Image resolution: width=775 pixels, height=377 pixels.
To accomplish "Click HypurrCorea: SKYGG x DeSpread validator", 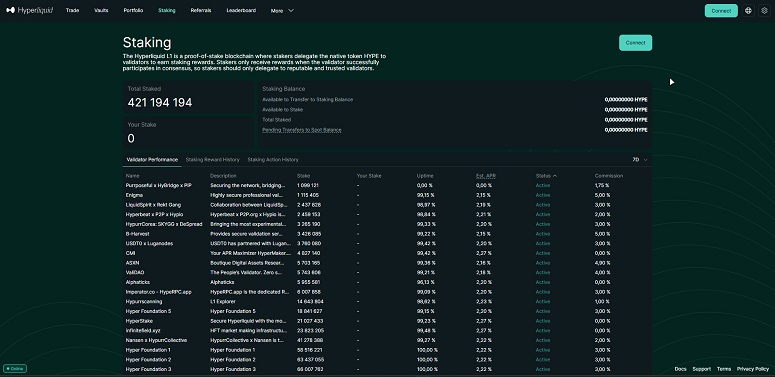I will (x=164, y=224).
